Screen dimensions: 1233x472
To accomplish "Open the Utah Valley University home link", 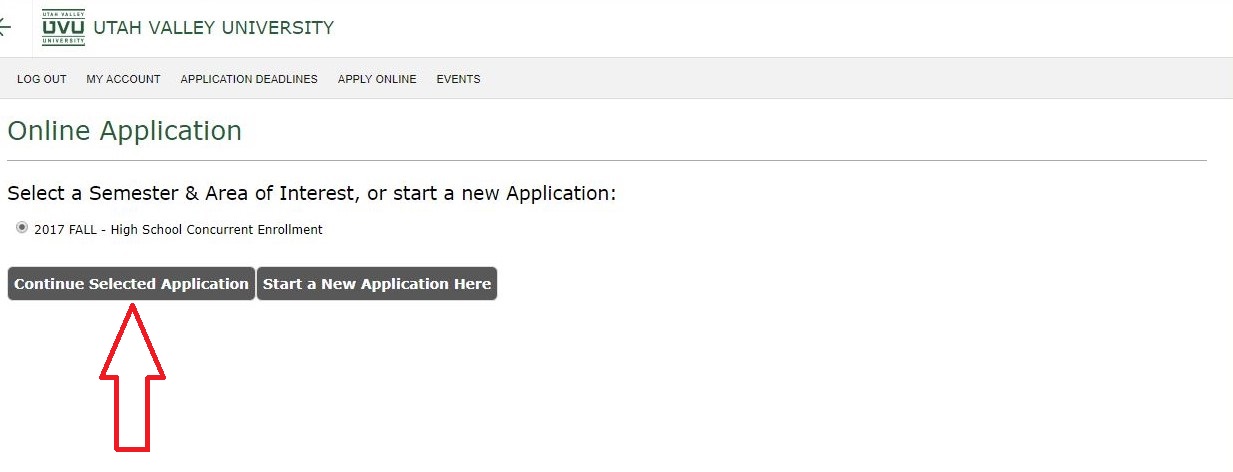I will pos(213,28).
